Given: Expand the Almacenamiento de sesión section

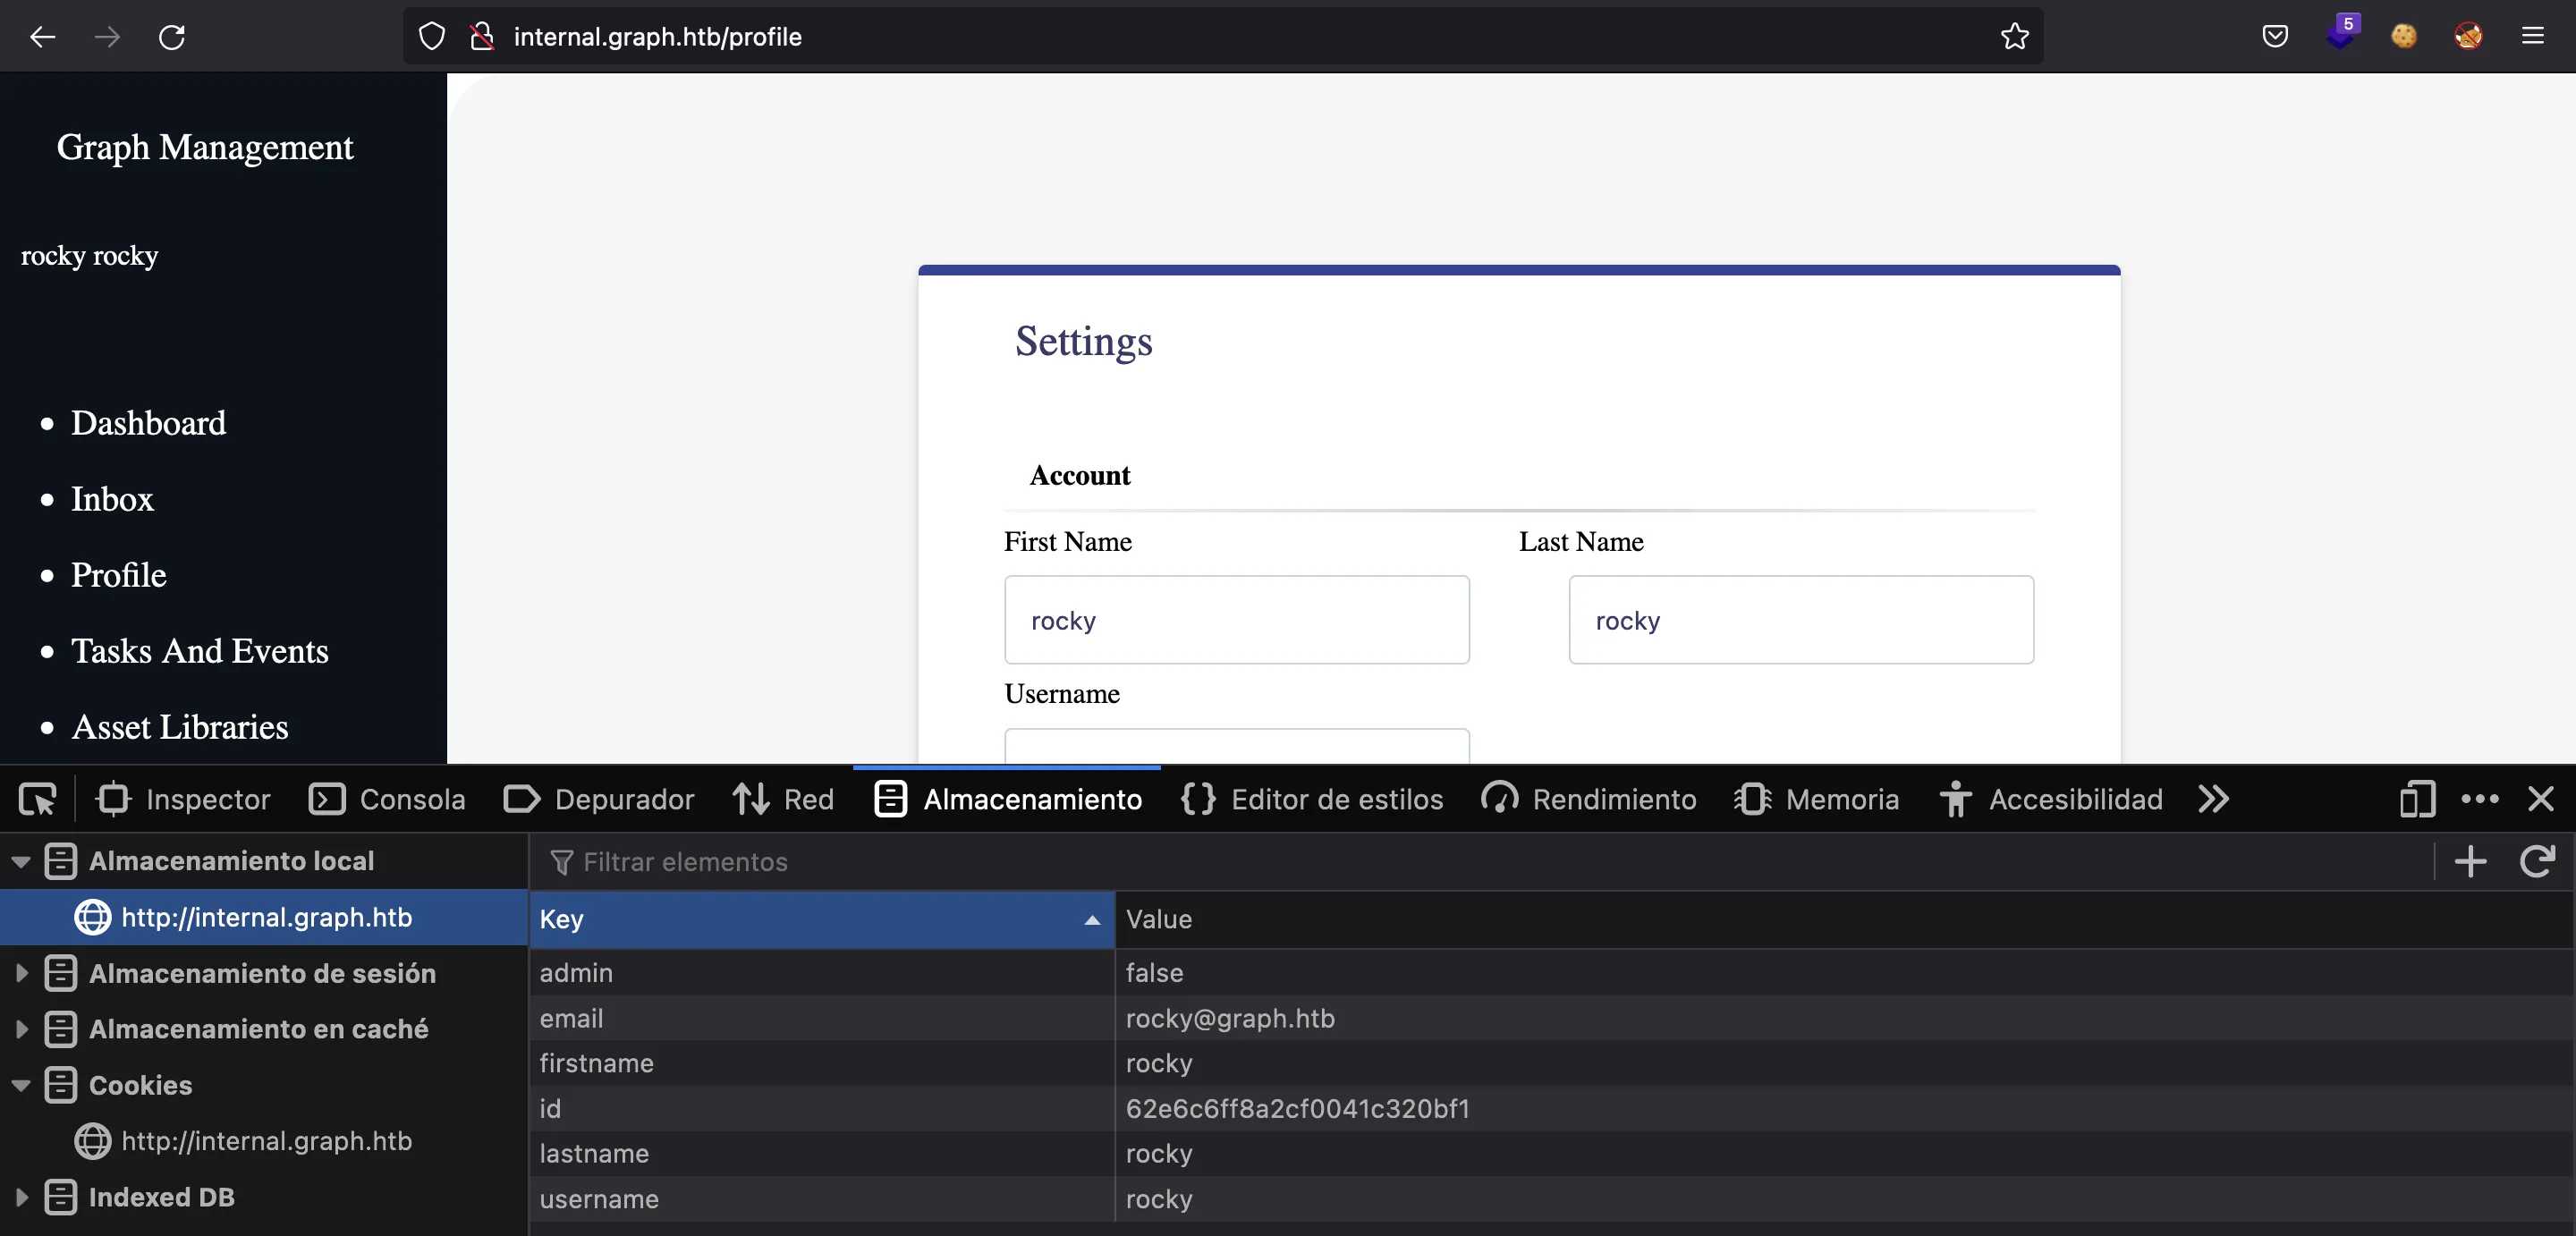Looking at the screenshot, I should pyautogui.click(x=20, y=971).
